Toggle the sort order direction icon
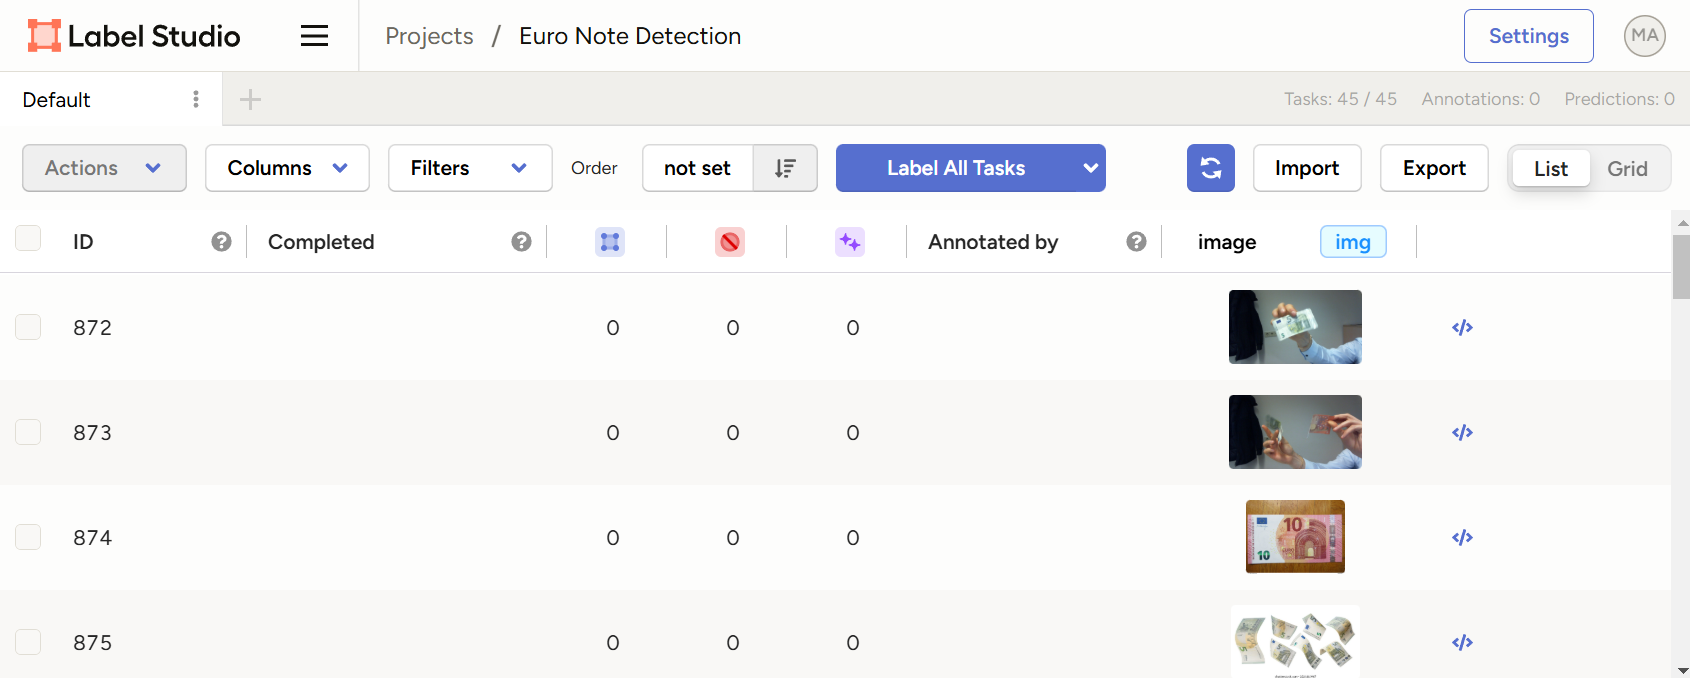 [x=785, y=168]
